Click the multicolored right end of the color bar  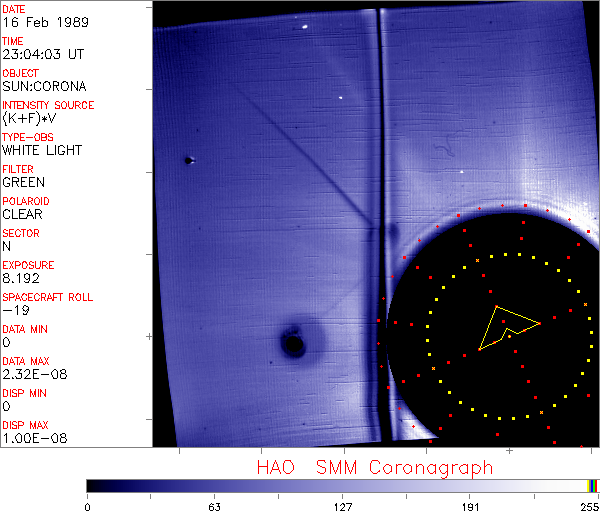[x=594, y=485]
